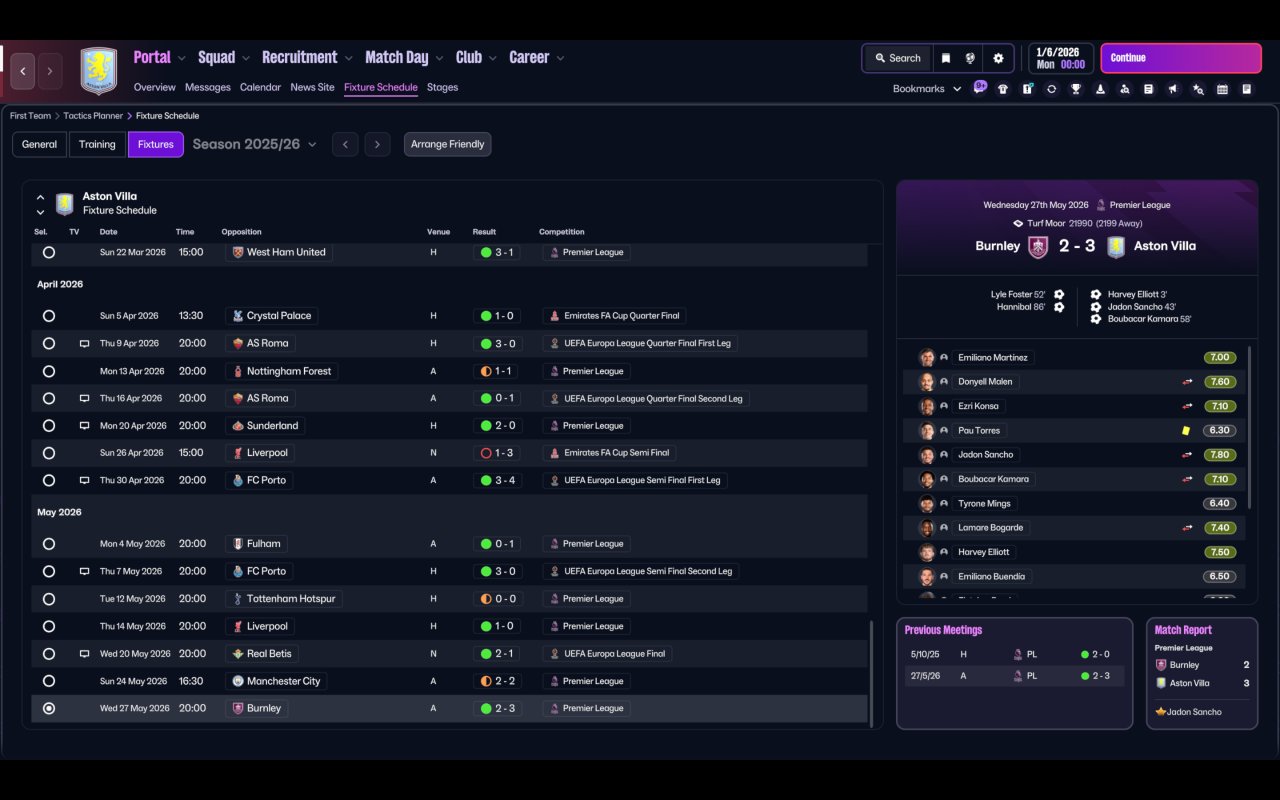Click the fixture list vertical scrollbar
Screen dimensions: 1280x800
click(872, 674)
